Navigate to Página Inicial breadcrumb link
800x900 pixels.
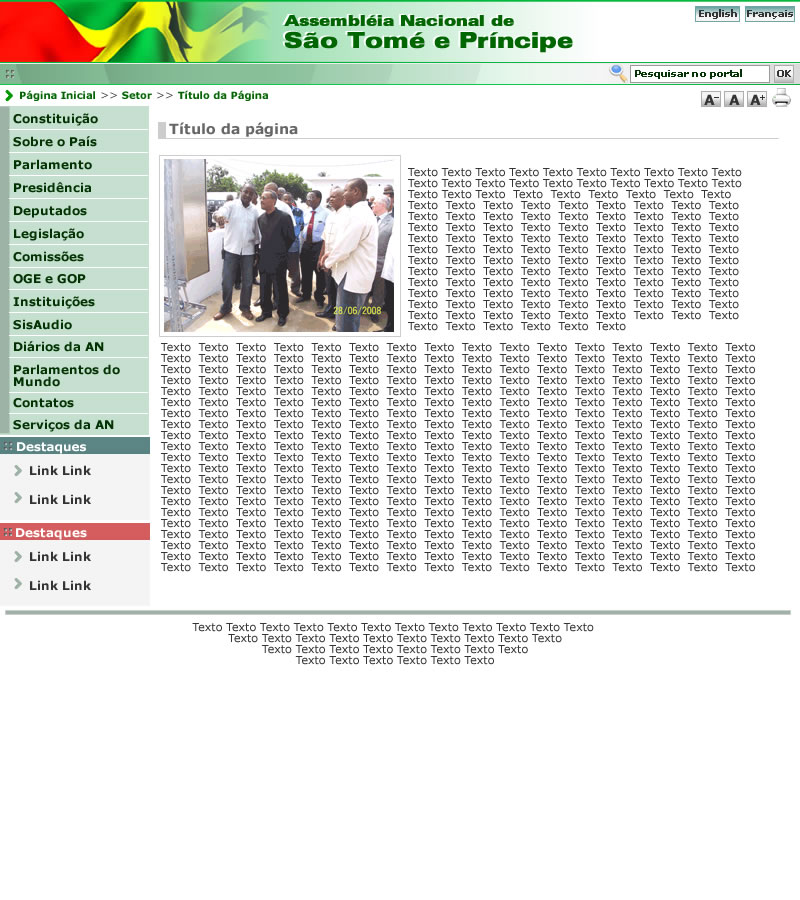[x=57, y=96]
